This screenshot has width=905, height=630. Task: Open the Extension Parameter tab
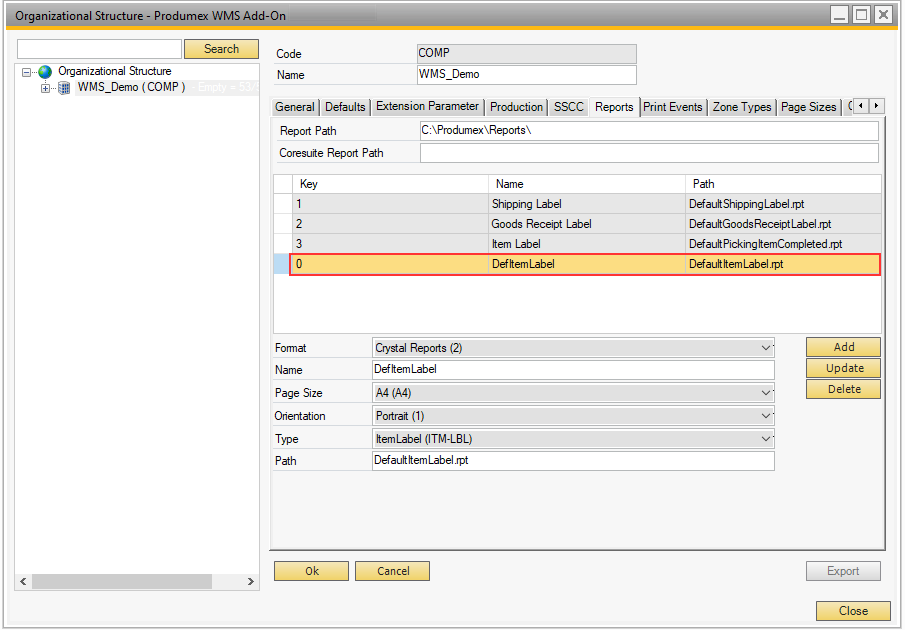click(x=427, y=107)
